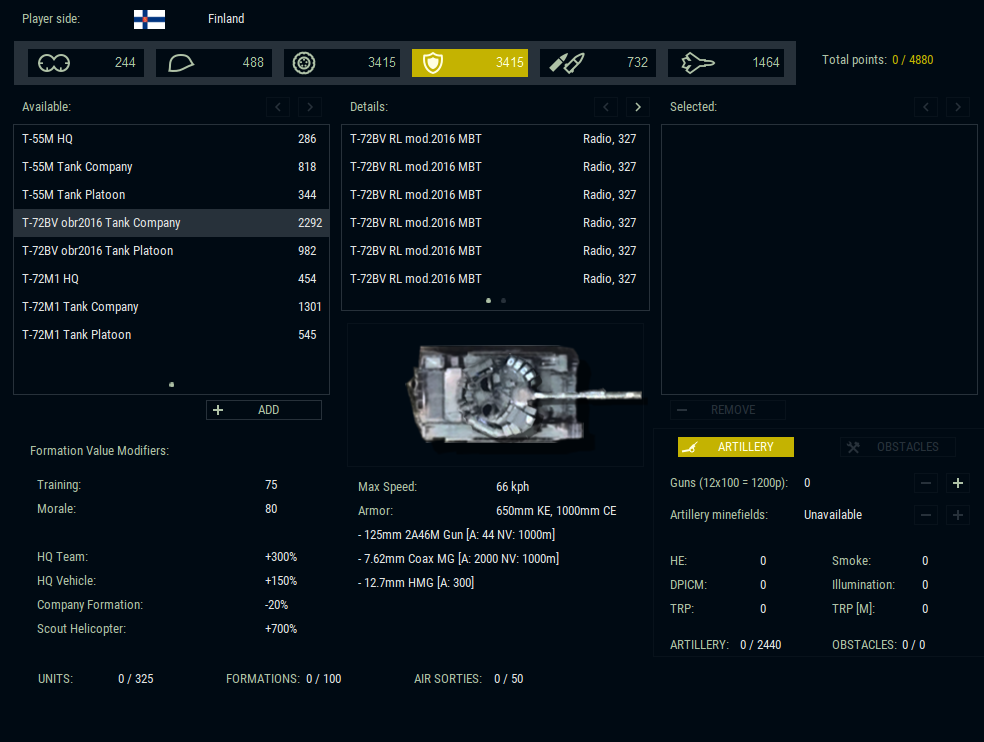The width and height of the screenshot is (984, 742).
Task: Select the missiles support category tab
Action: coord(597,63)
